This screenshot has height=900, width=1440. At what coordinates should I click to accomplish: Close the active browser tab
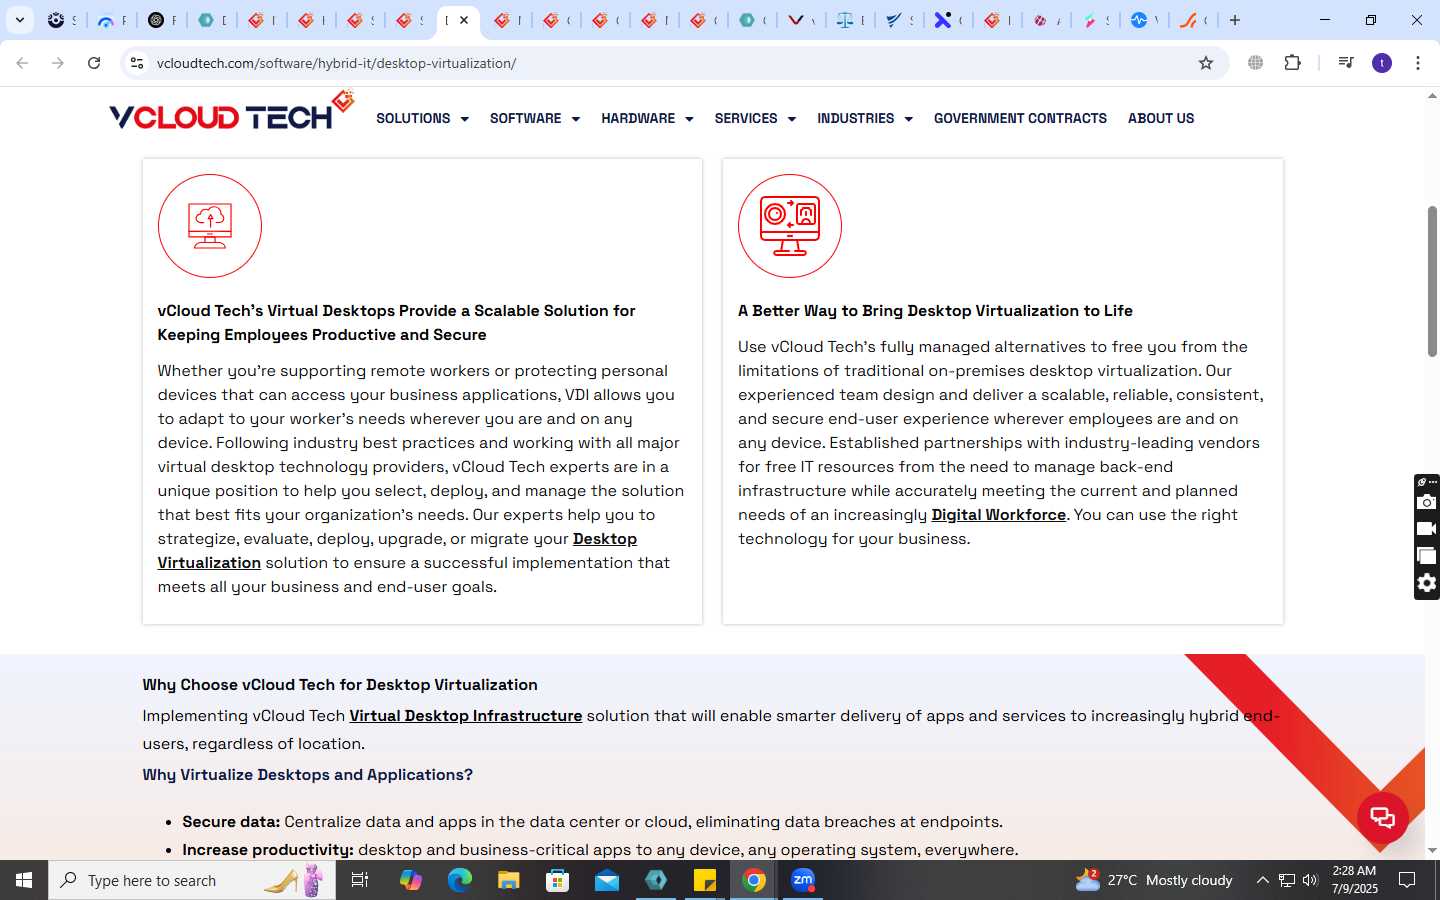(x=464, y=20)
